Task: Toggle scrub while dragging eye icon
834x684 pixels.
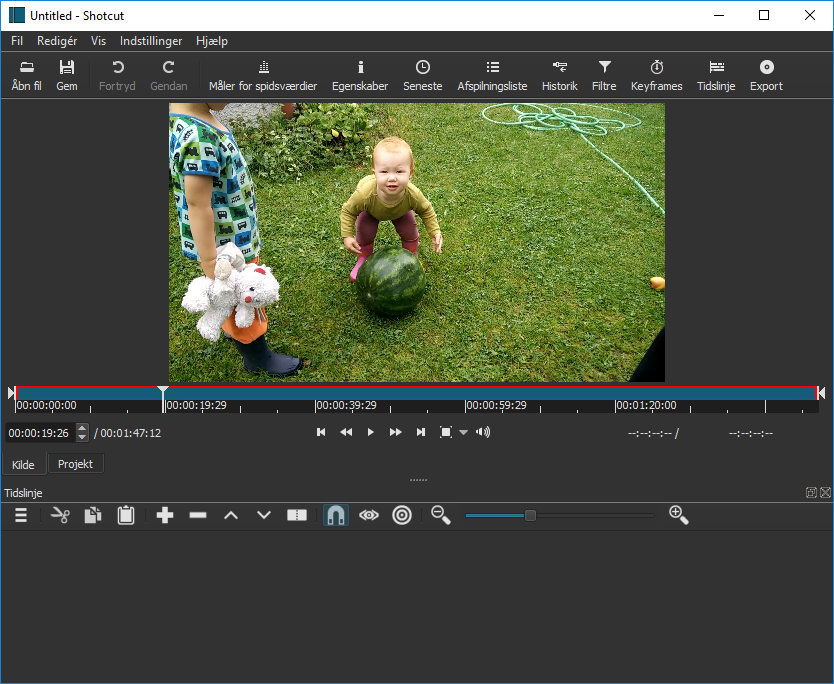Action: tap(369, 515)
